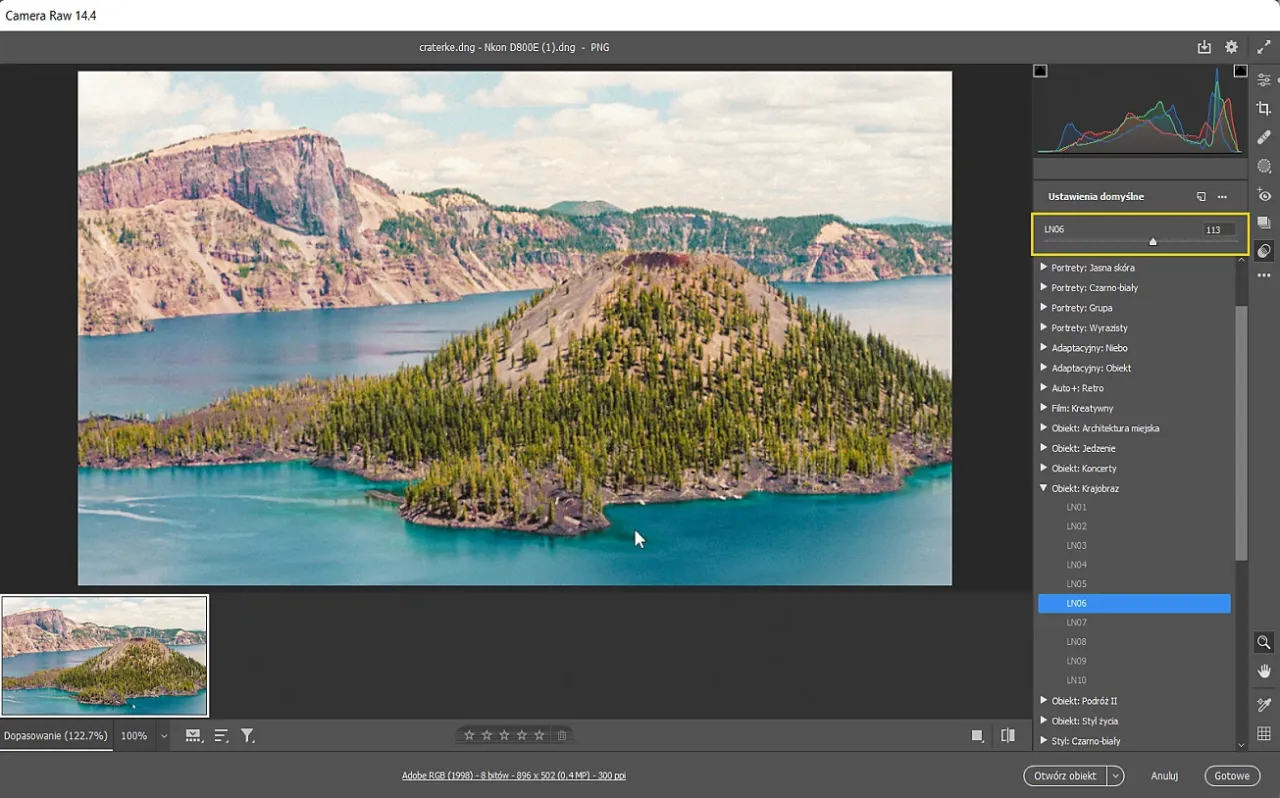The image size is (1280, 798).
Task: Click the LN06 preset amount slider
Action: (x=1153, y=241)
